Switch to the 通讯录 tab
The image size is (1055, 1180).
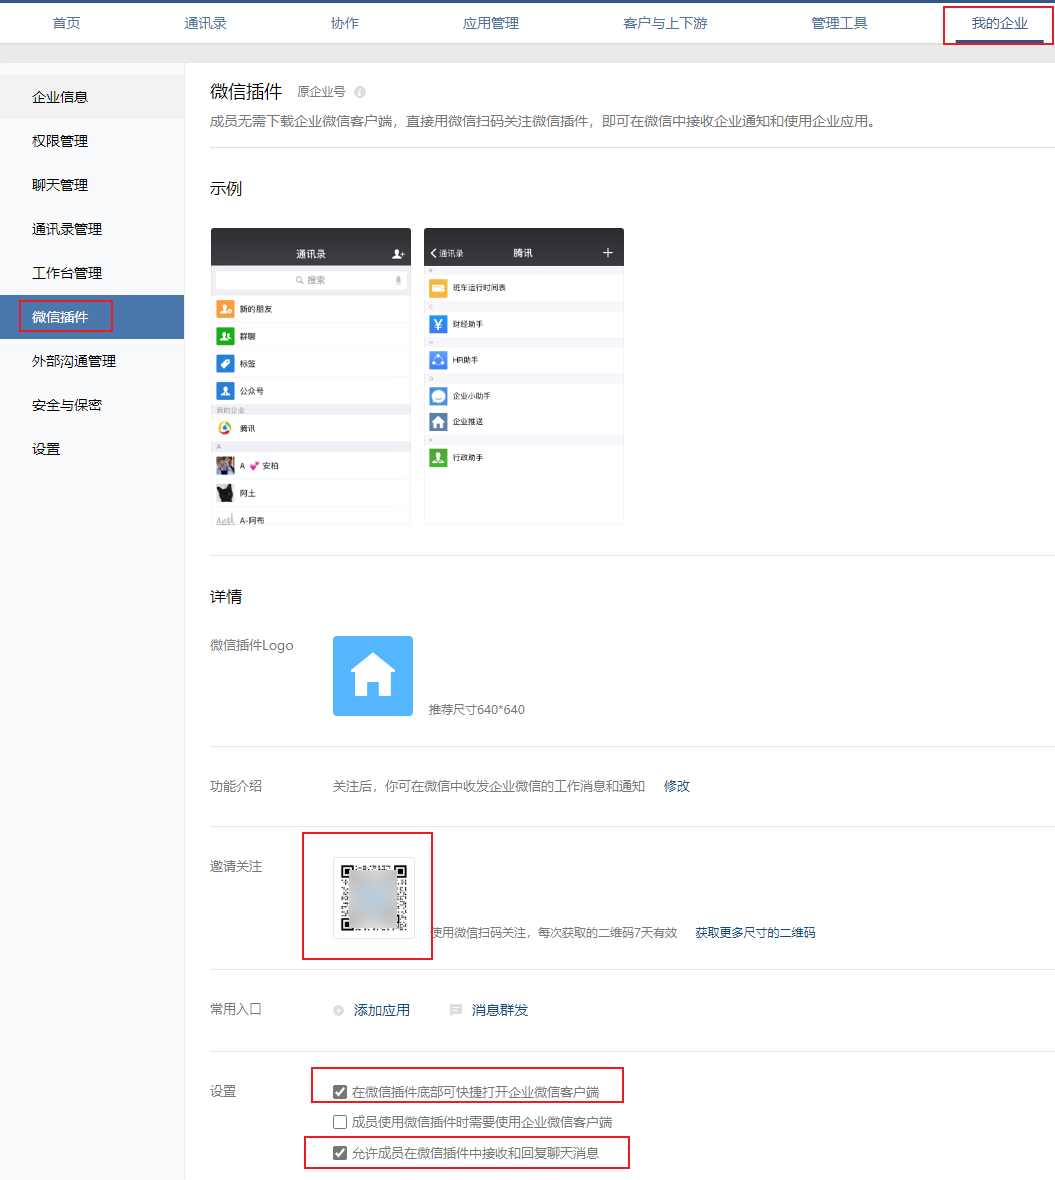(x=205, y=23)
